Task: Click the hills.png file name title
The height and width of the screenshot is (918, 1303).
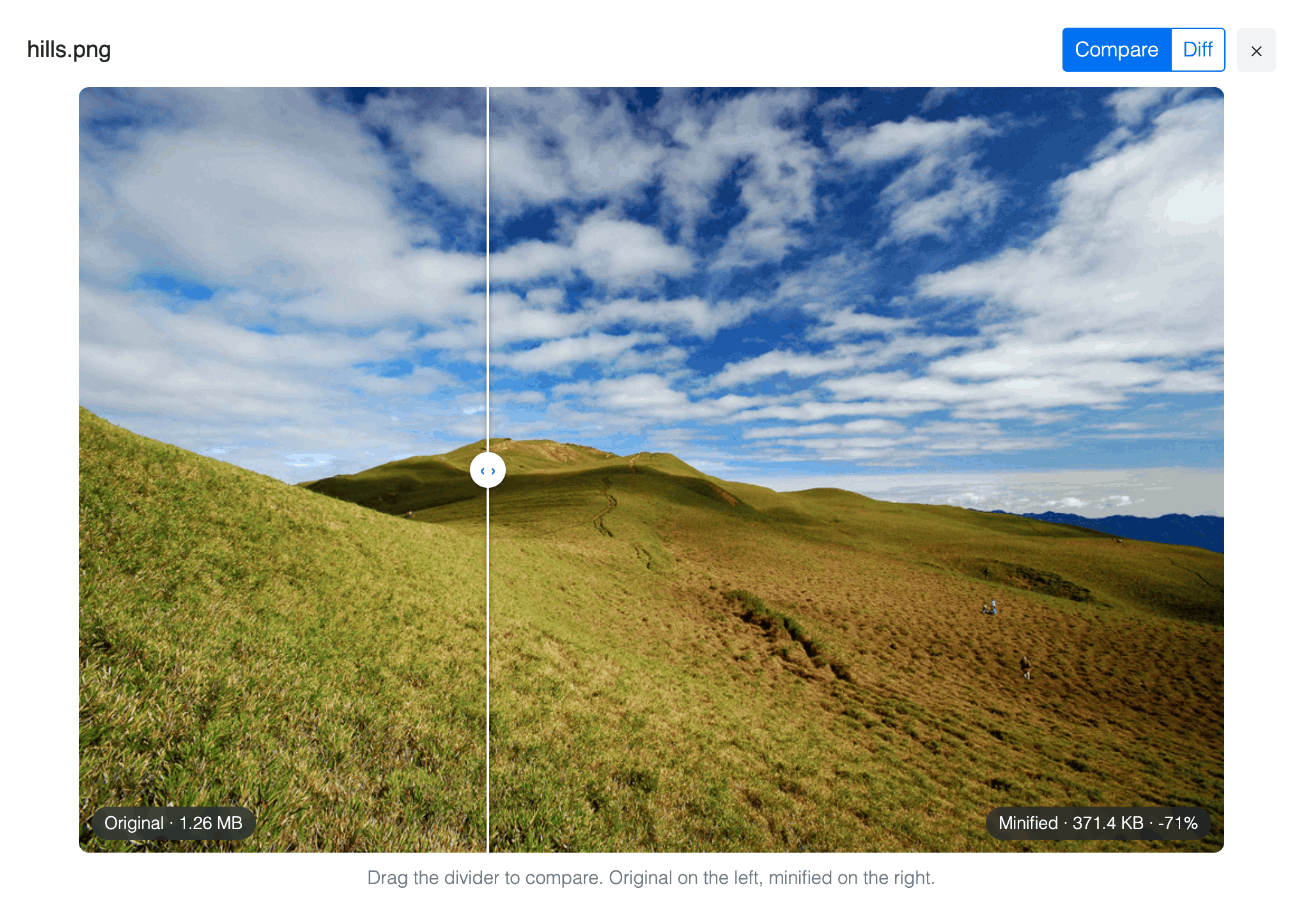Action: click(69, 50)
